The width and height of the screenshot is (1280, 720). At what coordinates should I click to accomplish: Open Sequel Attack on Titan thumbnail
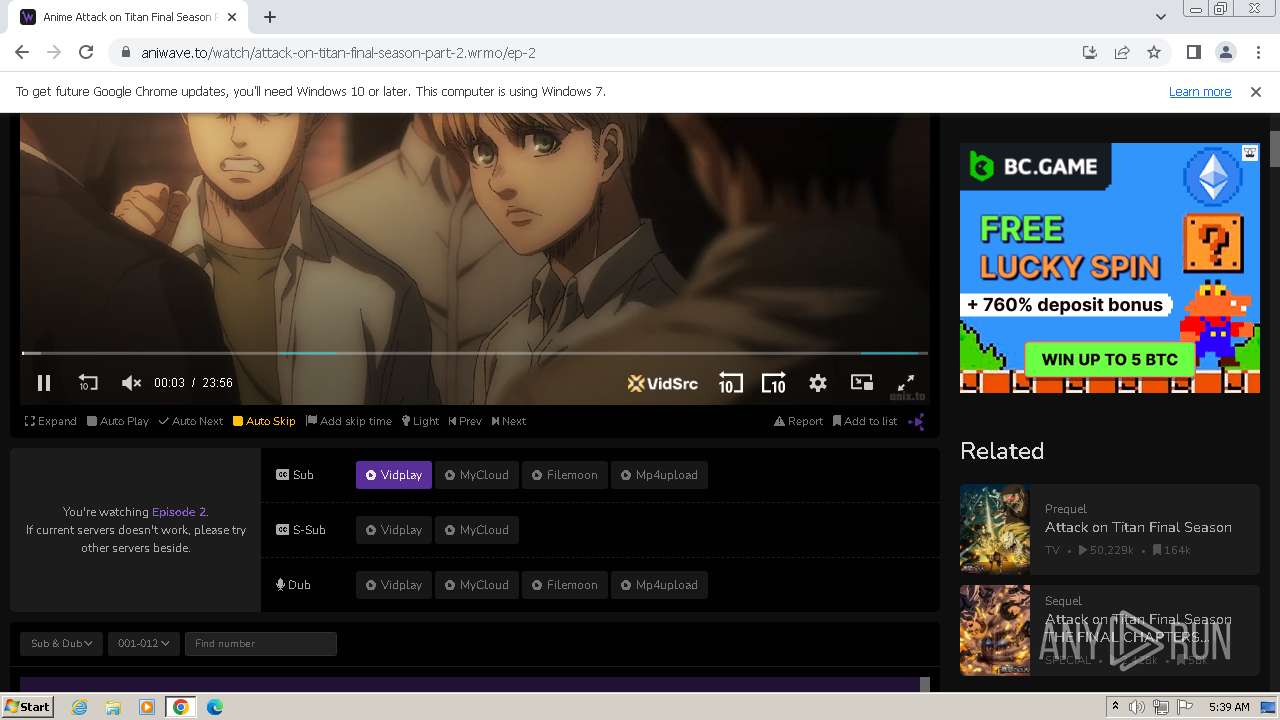(995, 630)
